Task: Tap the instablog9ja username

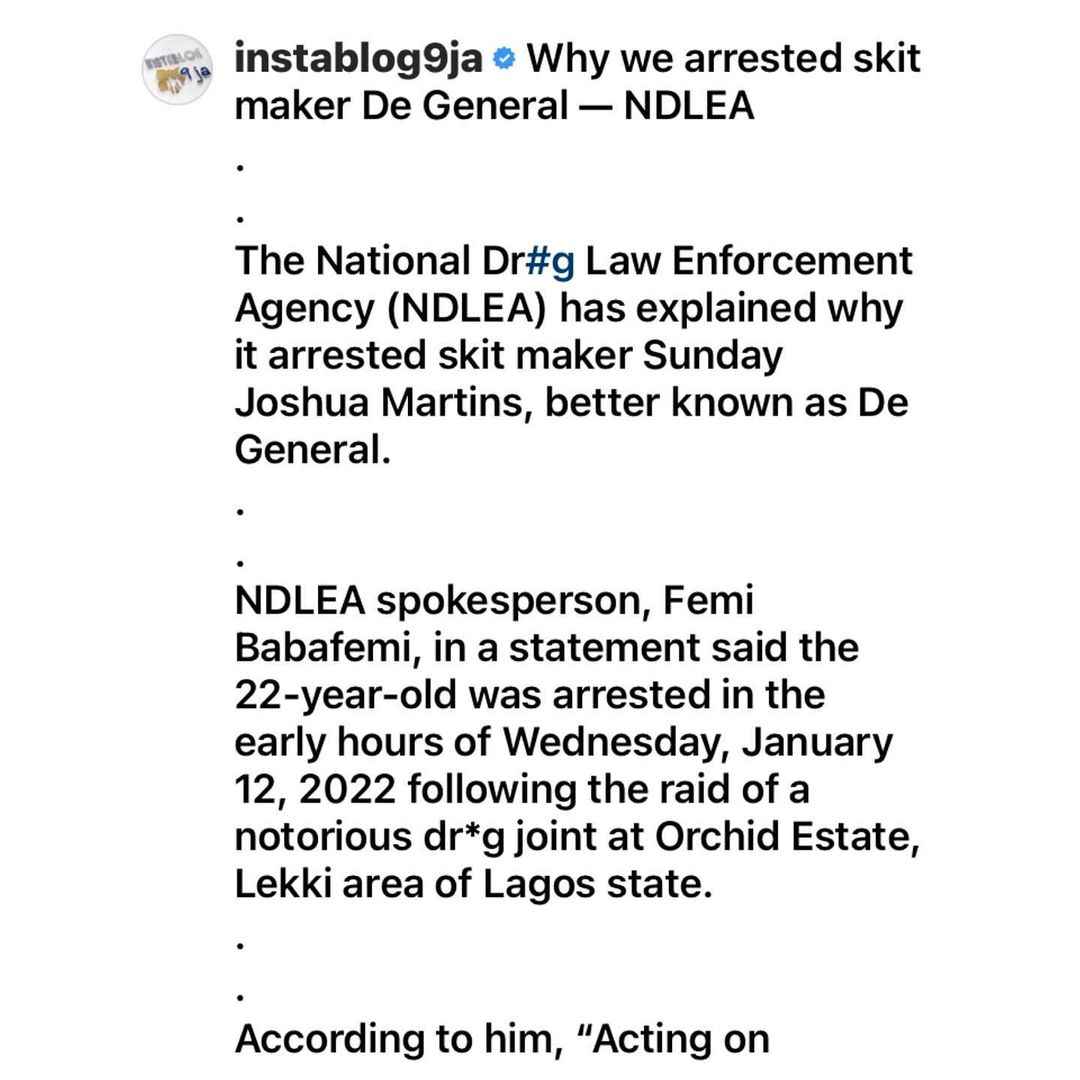Action: point(358,59)
